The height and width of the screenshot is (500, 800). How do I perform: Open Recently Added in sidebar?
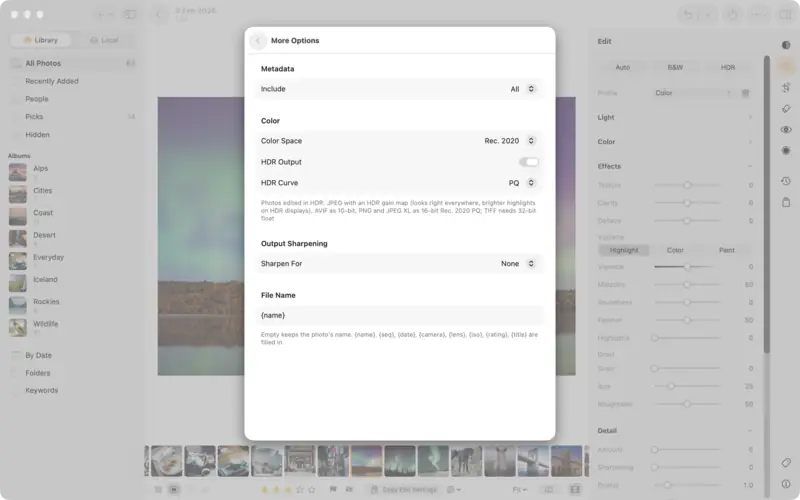pos(72,81)
